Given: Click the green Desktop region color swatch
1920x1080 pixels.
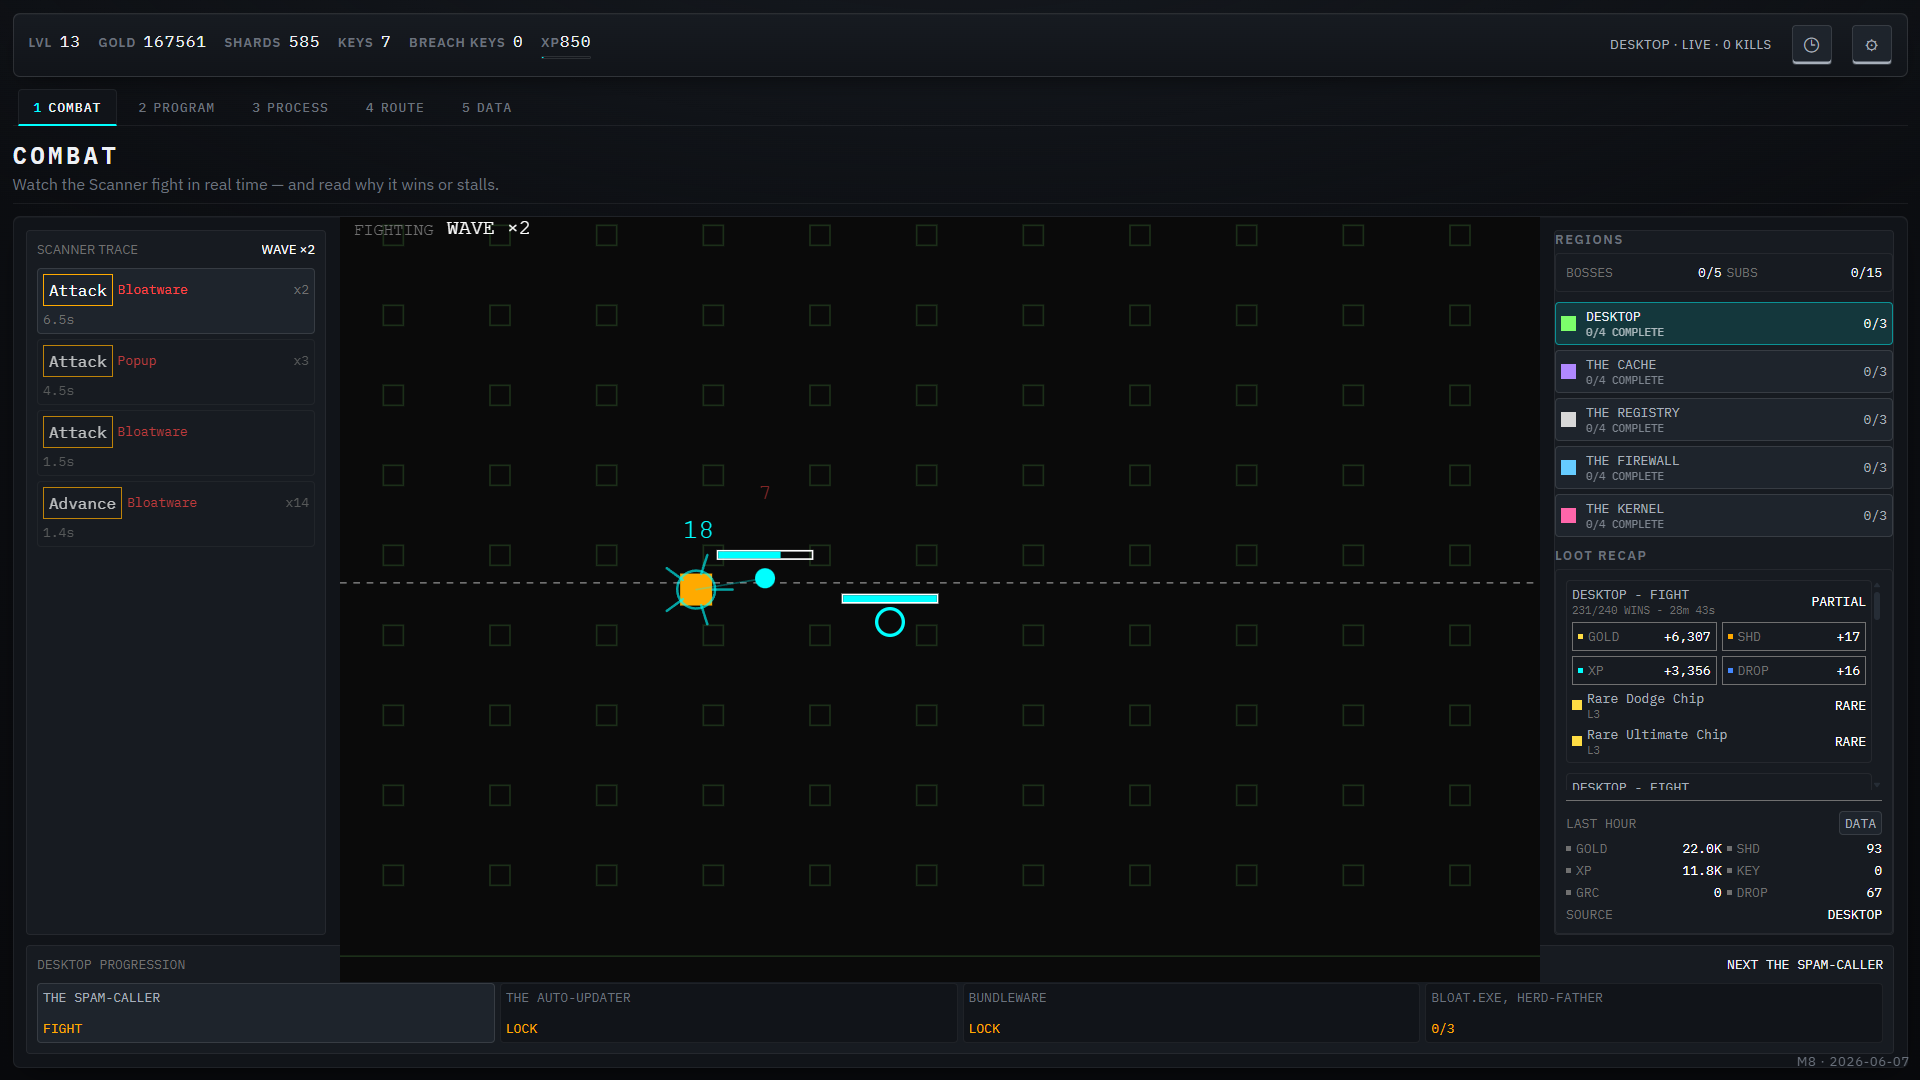Looking at the screenshot, I should click(x=1568, y=324).
